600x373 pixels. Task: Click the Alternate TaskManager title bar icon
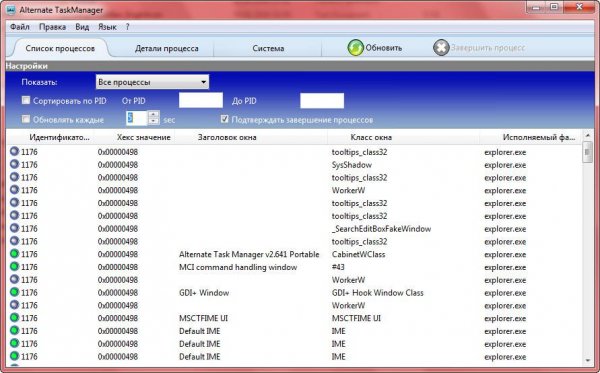[11, 10]
